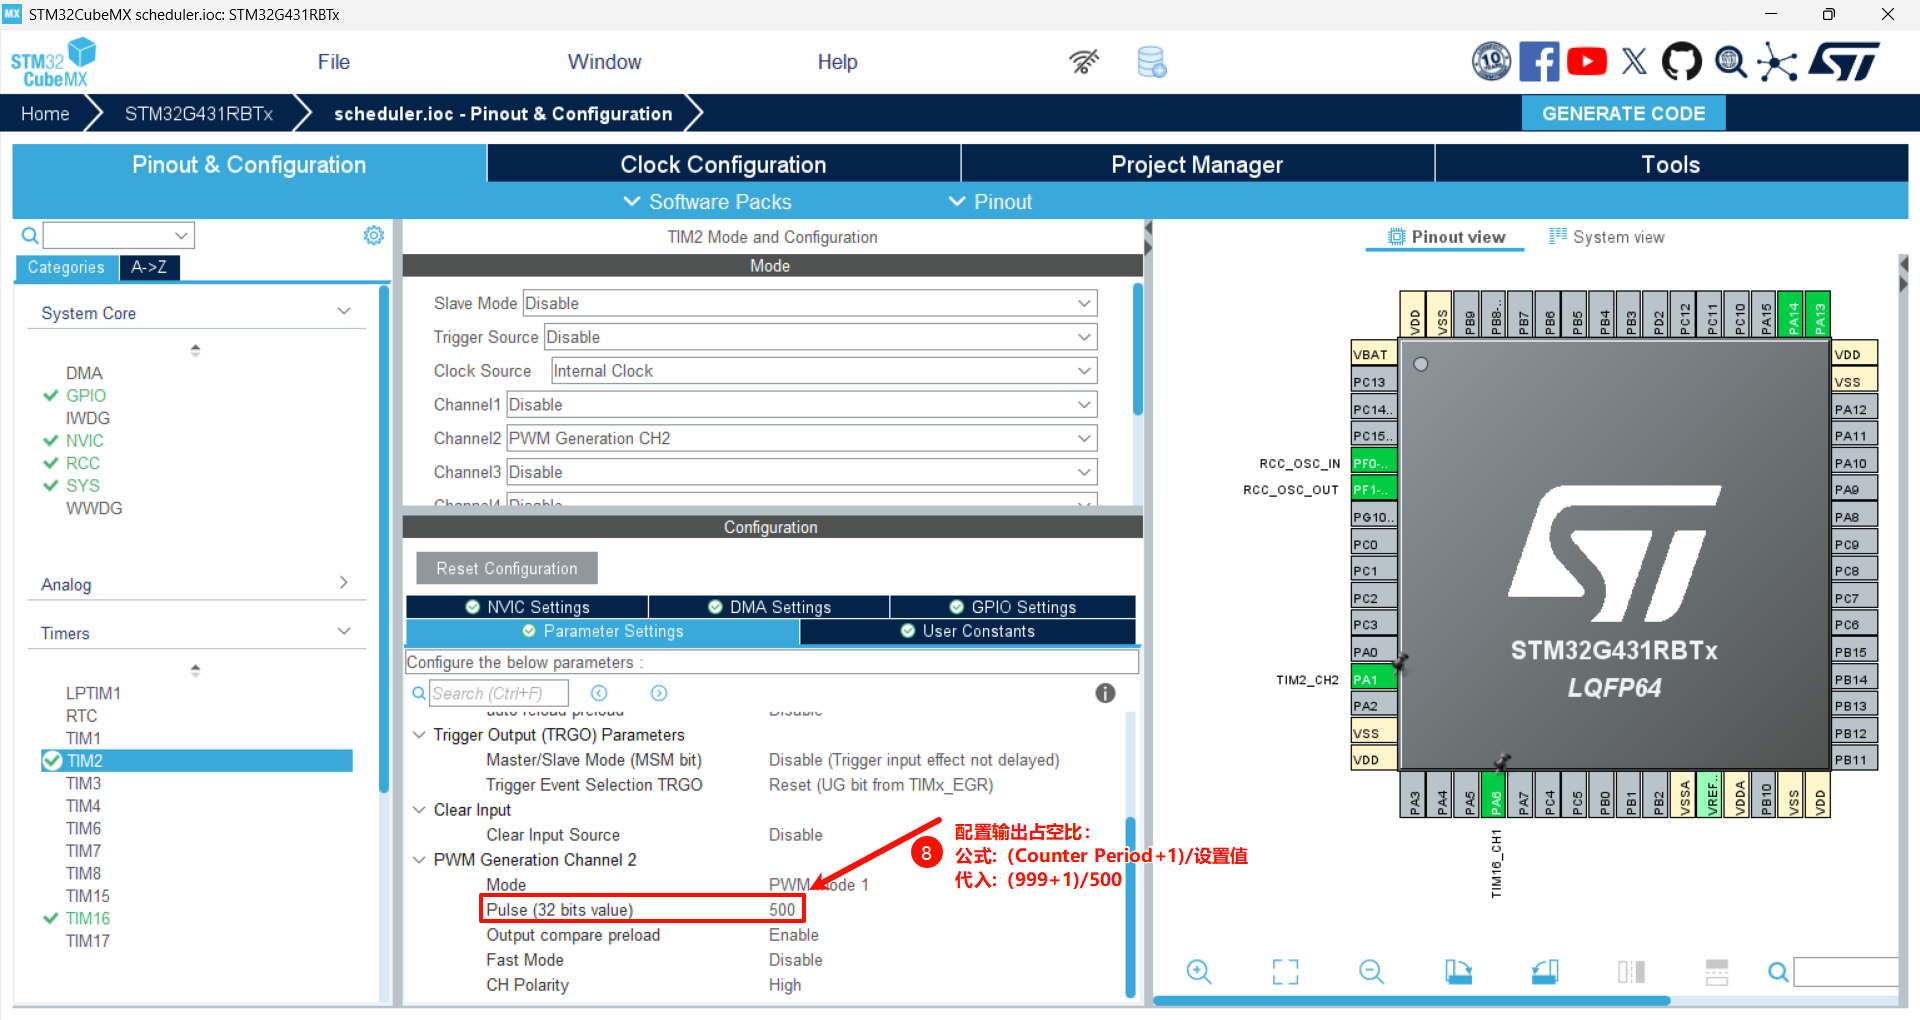Go to Home breadcrumb
This screenshot has height=1020, width=1920.
45,113
